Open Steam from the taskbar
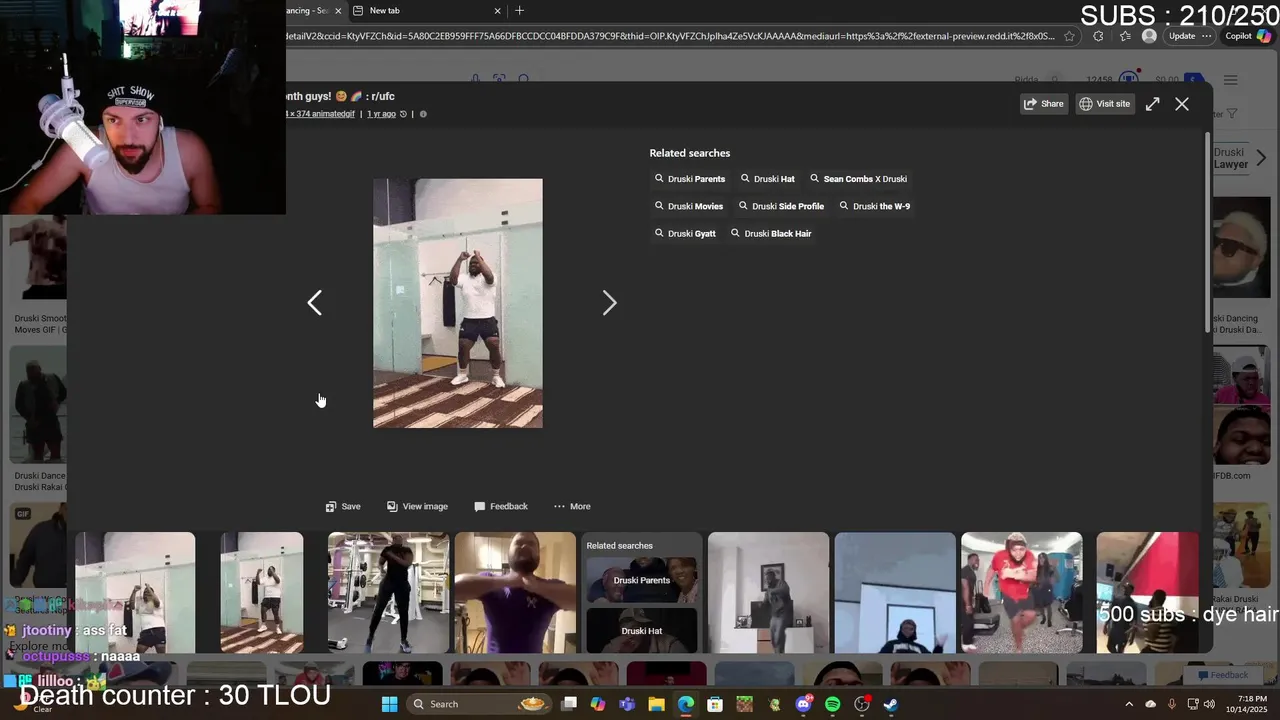The image size is (1280, 720). [x=891, y=704]
